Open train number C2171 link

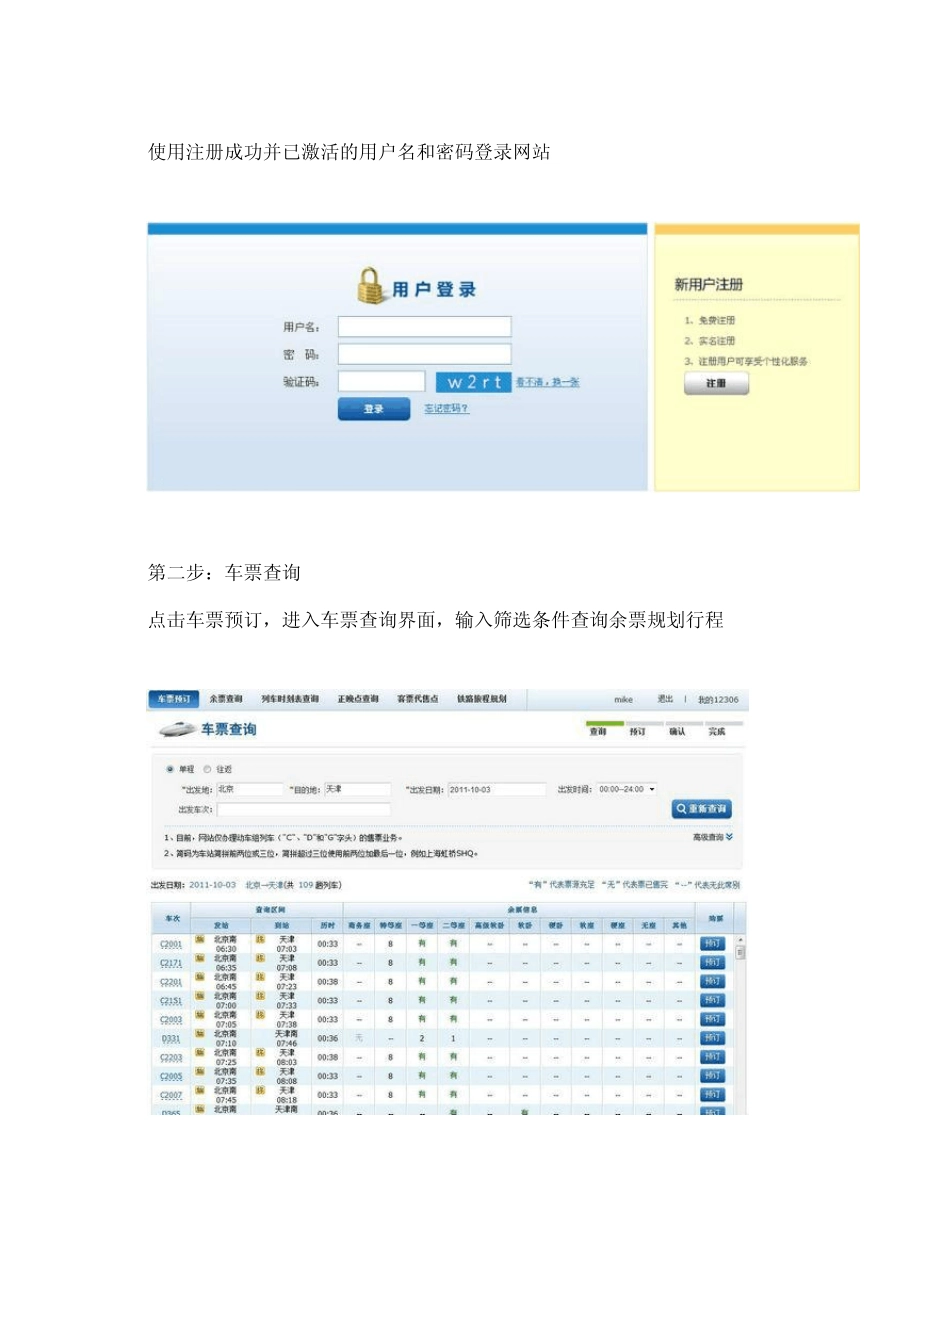click(171, 963)
